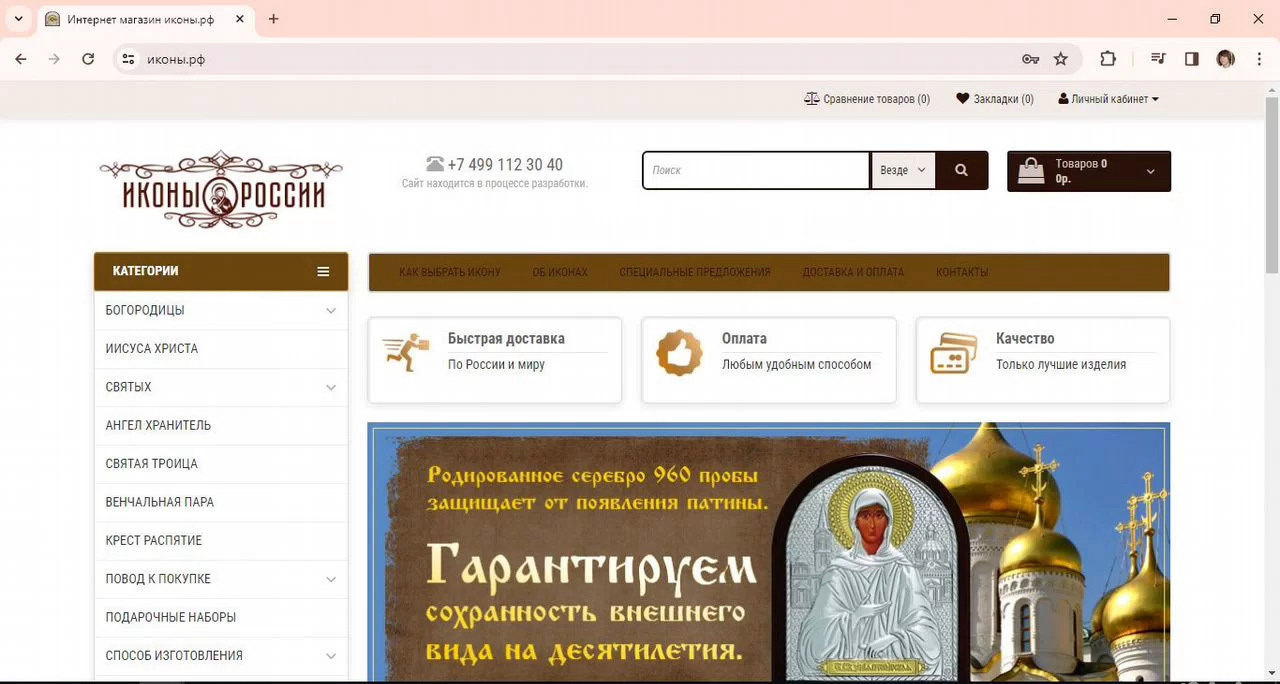The image size is (1280, 684).
Task: Click the Поиск search input field
Action: [756, 170]
